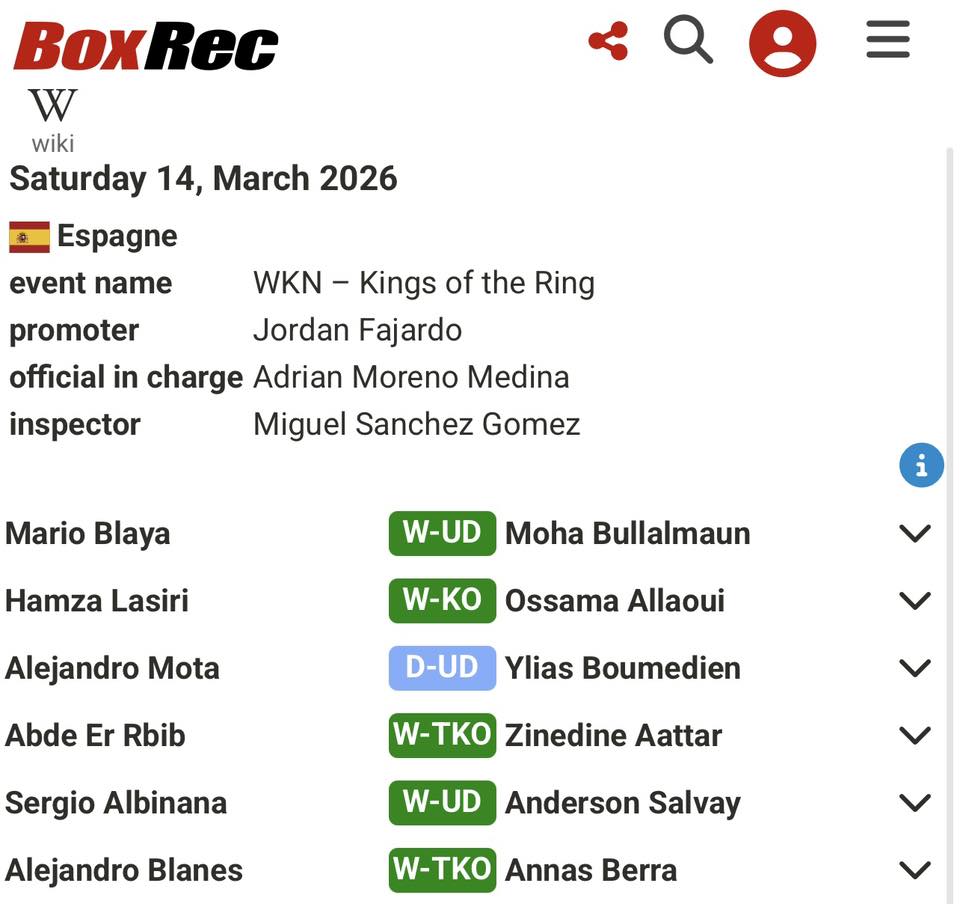Expand the Mario Blaya bout details
The image size is (960, 904).
click(x=915, y=533)
